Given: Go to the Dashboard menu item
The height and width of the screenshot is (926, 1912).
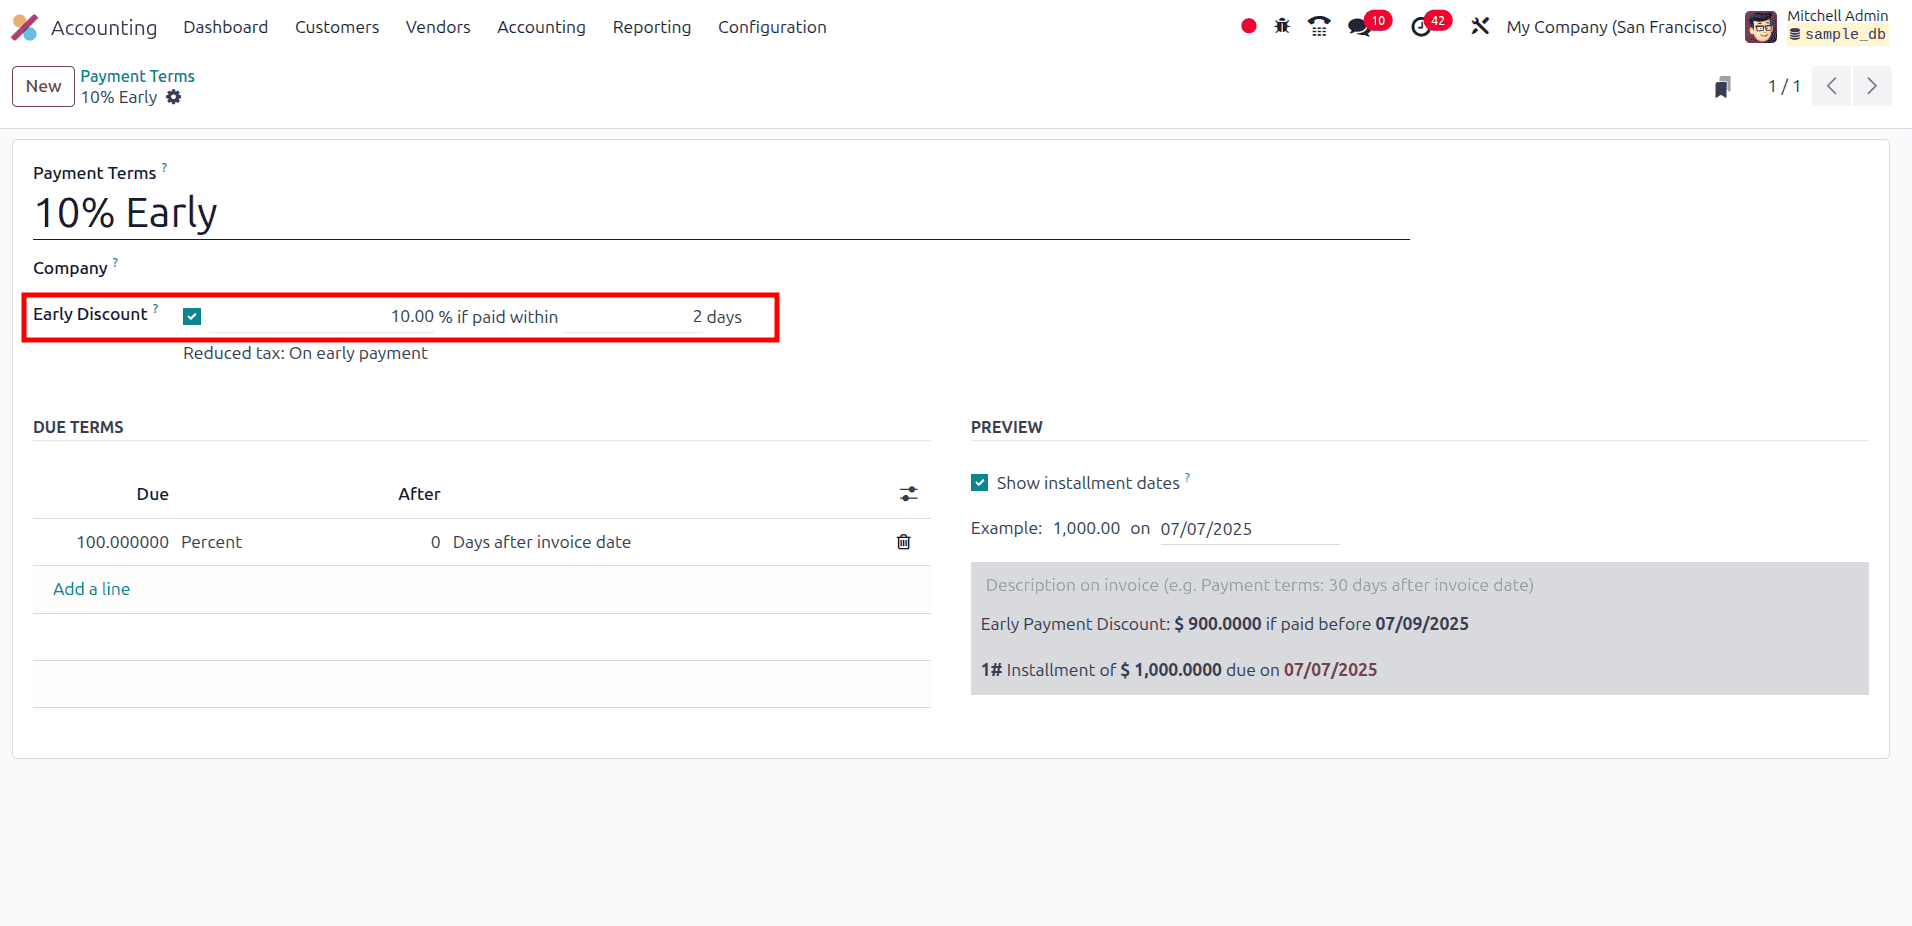Looking at the screenshot, I should (x=226, y=27).
